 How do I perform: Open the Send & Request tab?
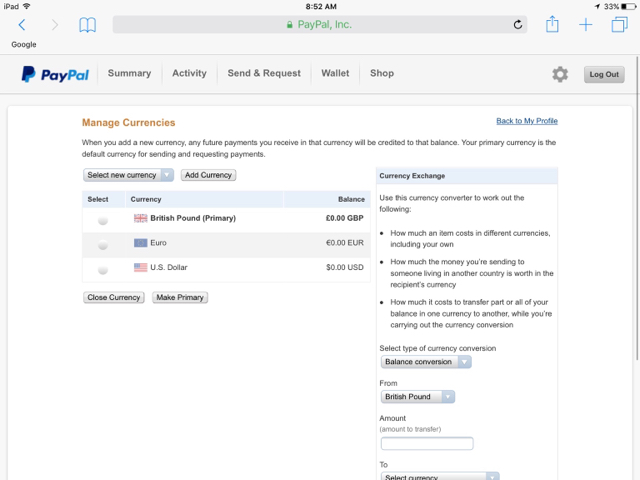(264, 73)
